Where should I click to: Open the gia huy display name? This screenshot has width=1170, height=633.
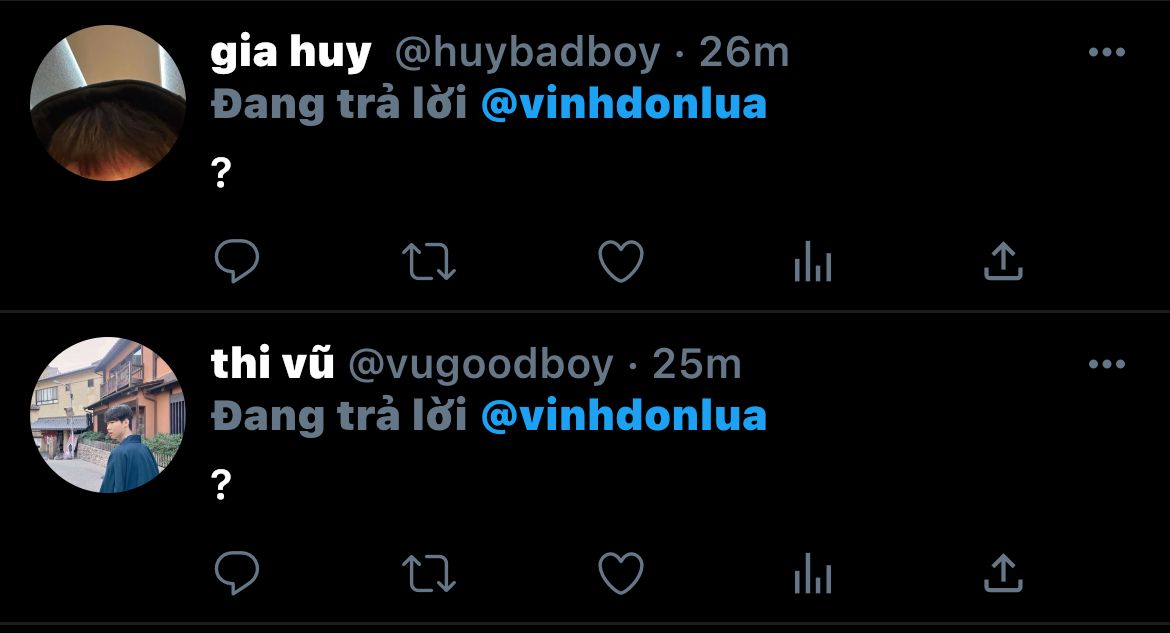[291, 54]
